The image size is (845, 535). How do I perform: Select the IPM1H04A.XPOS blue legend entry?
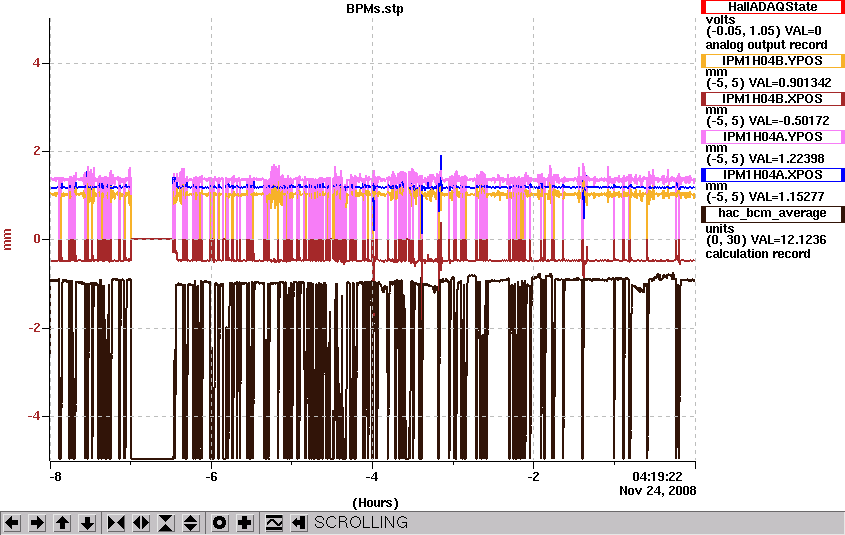pos(772,175)
